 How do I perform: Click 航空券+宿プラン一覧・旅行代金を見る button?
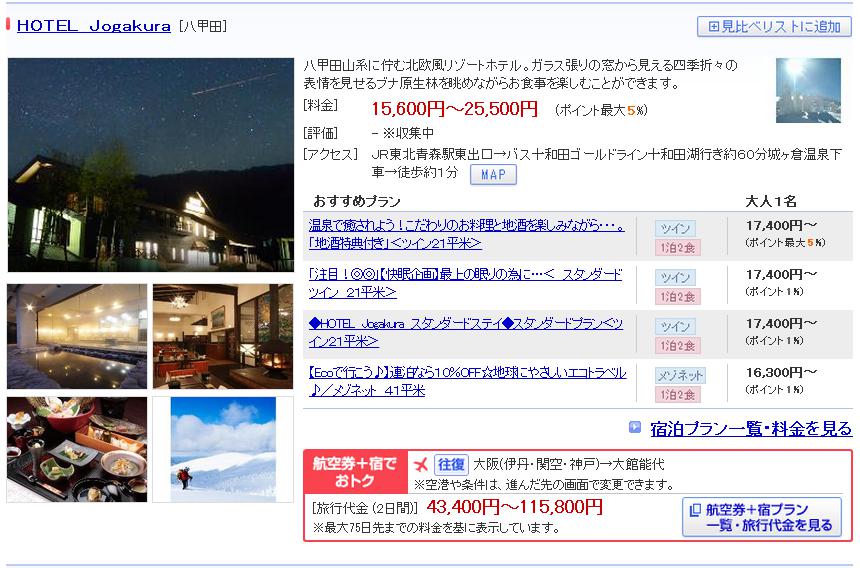pos(762,517)
